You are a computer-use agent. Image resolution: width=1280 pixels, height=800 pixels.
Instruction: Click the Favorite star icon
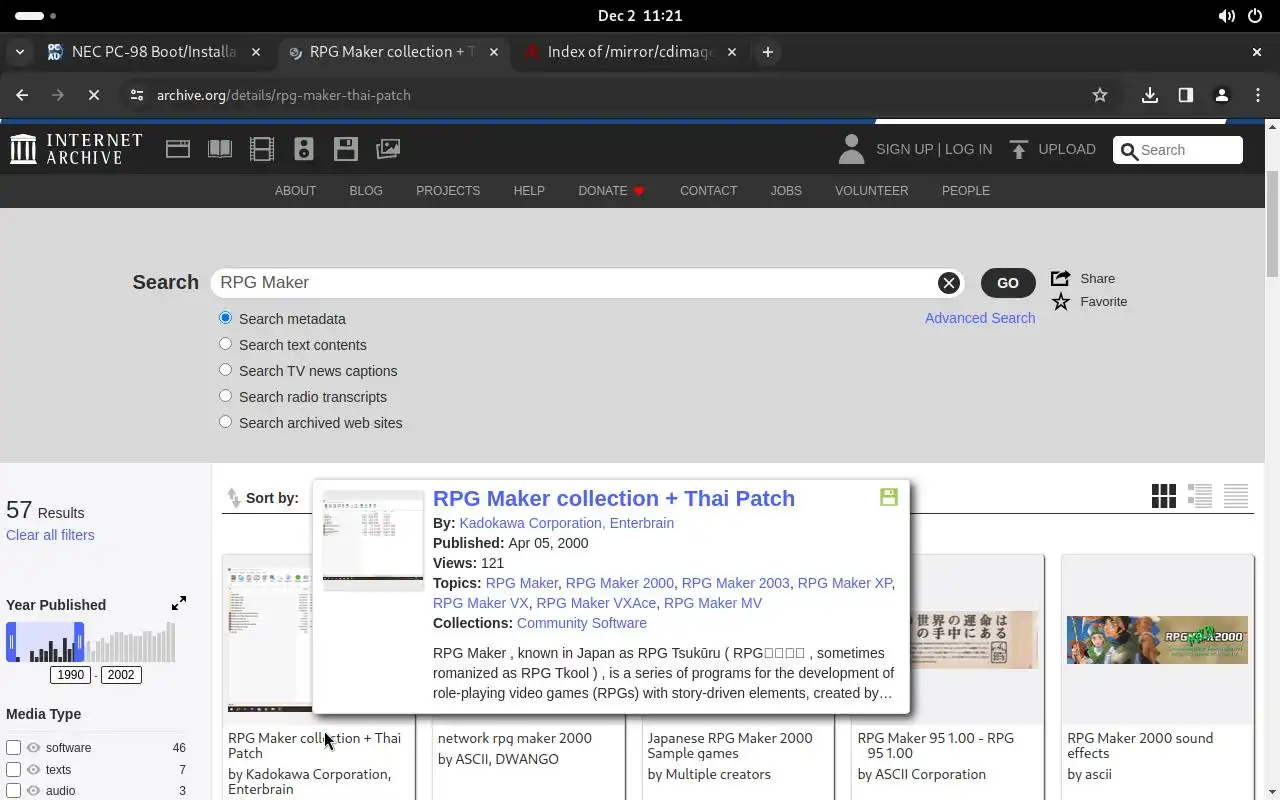[1061, 301]
